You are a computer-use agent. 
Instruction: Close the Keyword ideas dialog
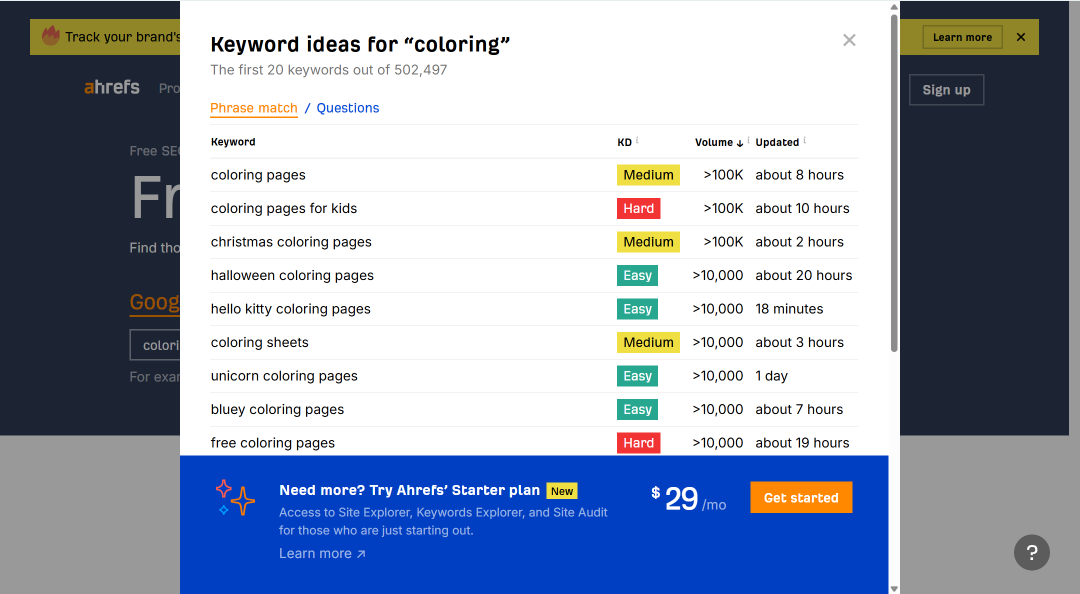coord(849,40)
